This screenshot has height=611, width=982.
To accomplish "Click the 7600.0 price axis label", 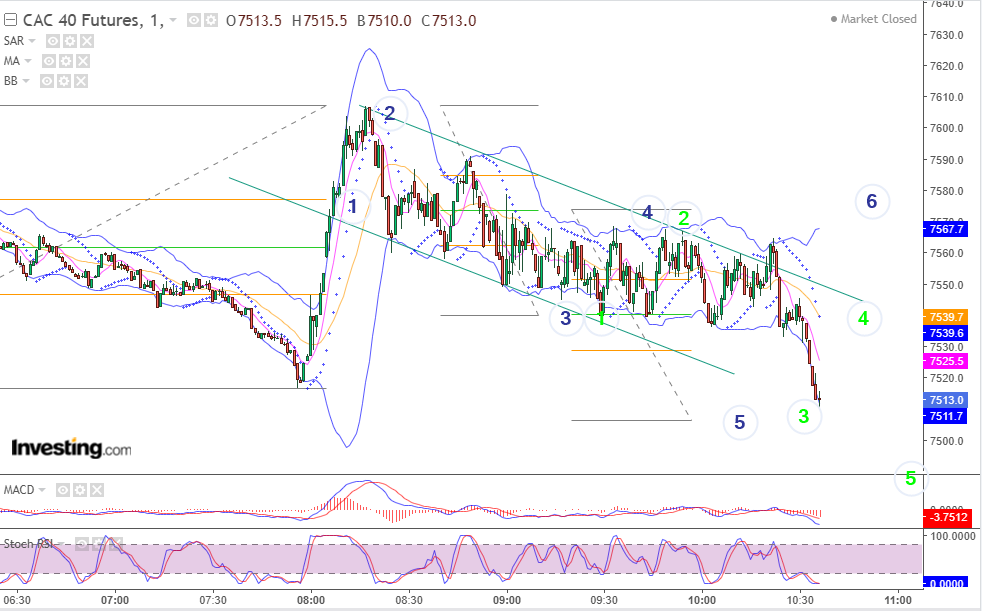I will click(x=947, y=128).
